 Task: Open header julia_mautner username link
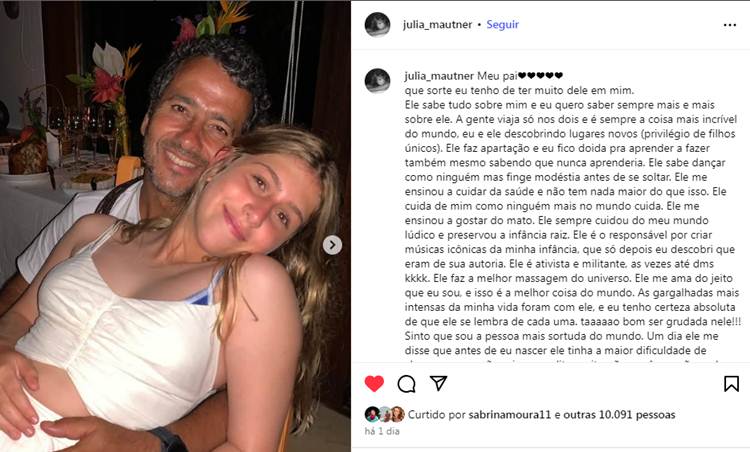(x=437, y=24)
